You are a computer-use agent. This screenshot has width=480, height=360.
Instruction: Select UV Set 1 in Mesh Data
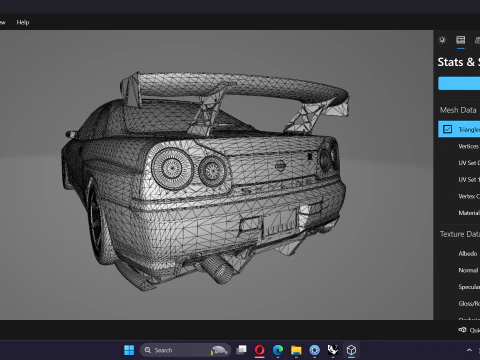pyautogui.click(x=469, y=179)
